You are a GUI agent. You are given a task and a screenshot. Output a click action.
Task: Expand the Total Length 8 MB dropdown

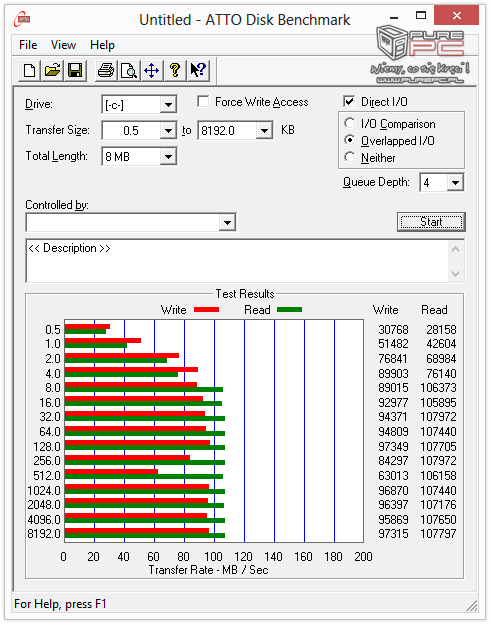click(x=168, y=156)
